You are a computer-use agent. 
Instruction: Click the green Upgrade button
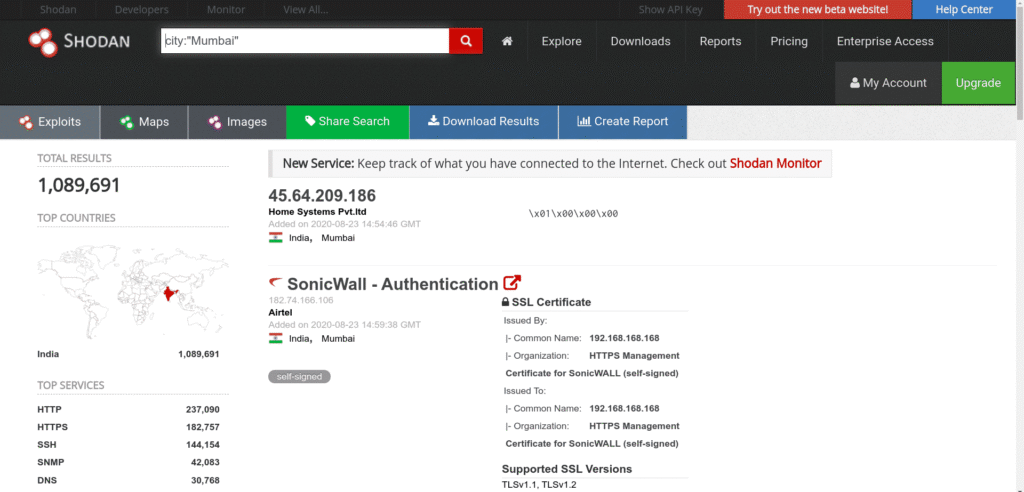click(x=978, y=83)
